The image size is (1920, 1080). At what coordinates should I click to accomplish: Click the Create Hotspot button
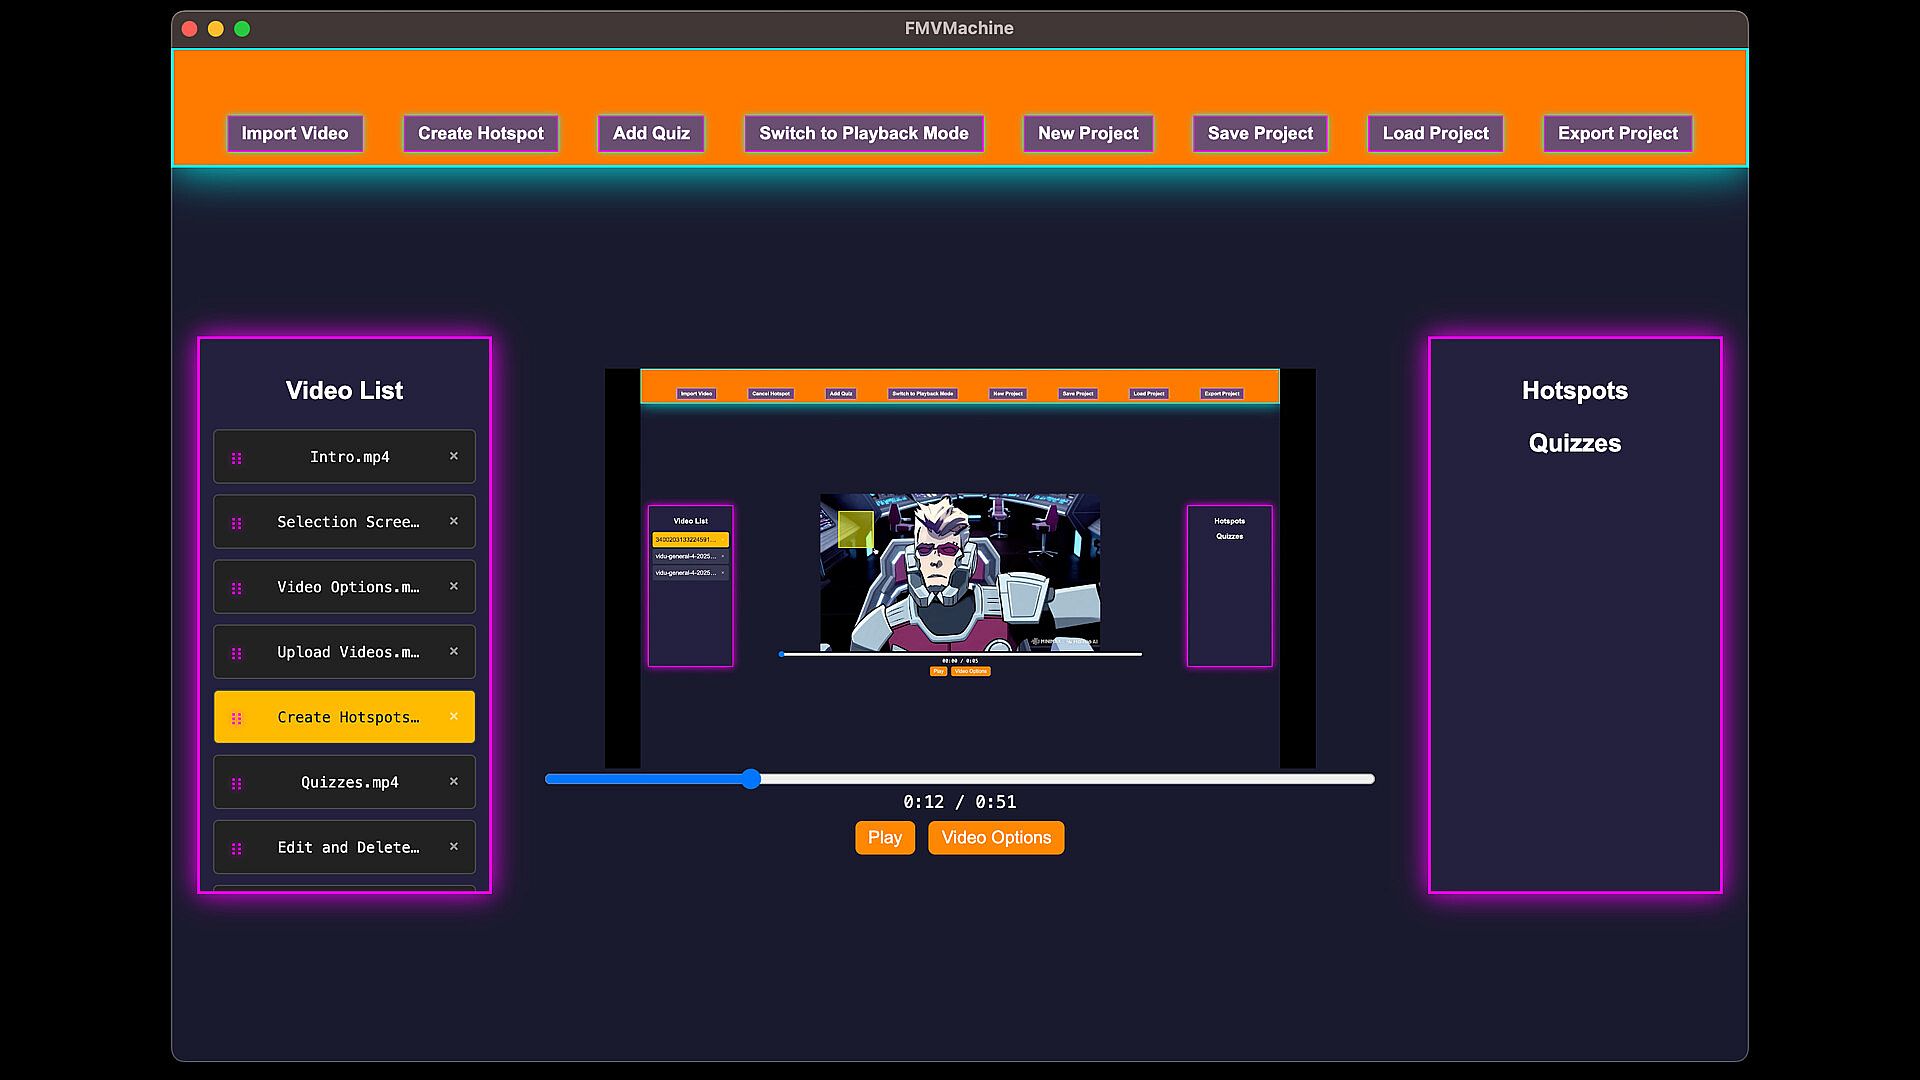tap(480, 133)
